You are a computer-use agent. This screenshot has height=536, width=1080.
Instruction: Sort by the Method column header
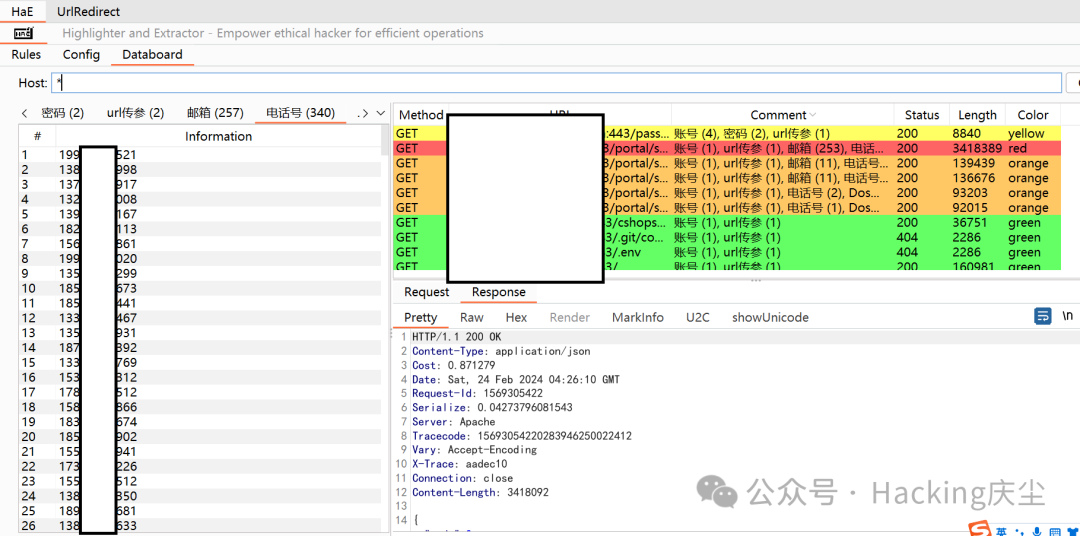(421, 115)
